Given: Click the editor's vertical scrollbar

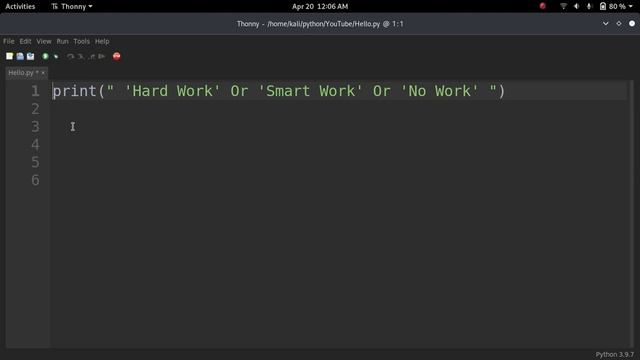Looking at the screenshot, I should tap(631, 214).
